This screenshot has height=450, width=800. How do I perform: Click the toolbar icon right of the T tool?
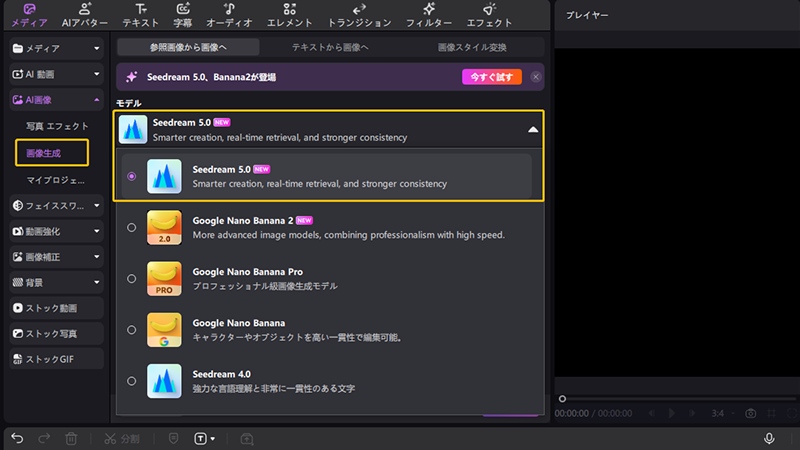click(x=247, y=439)
